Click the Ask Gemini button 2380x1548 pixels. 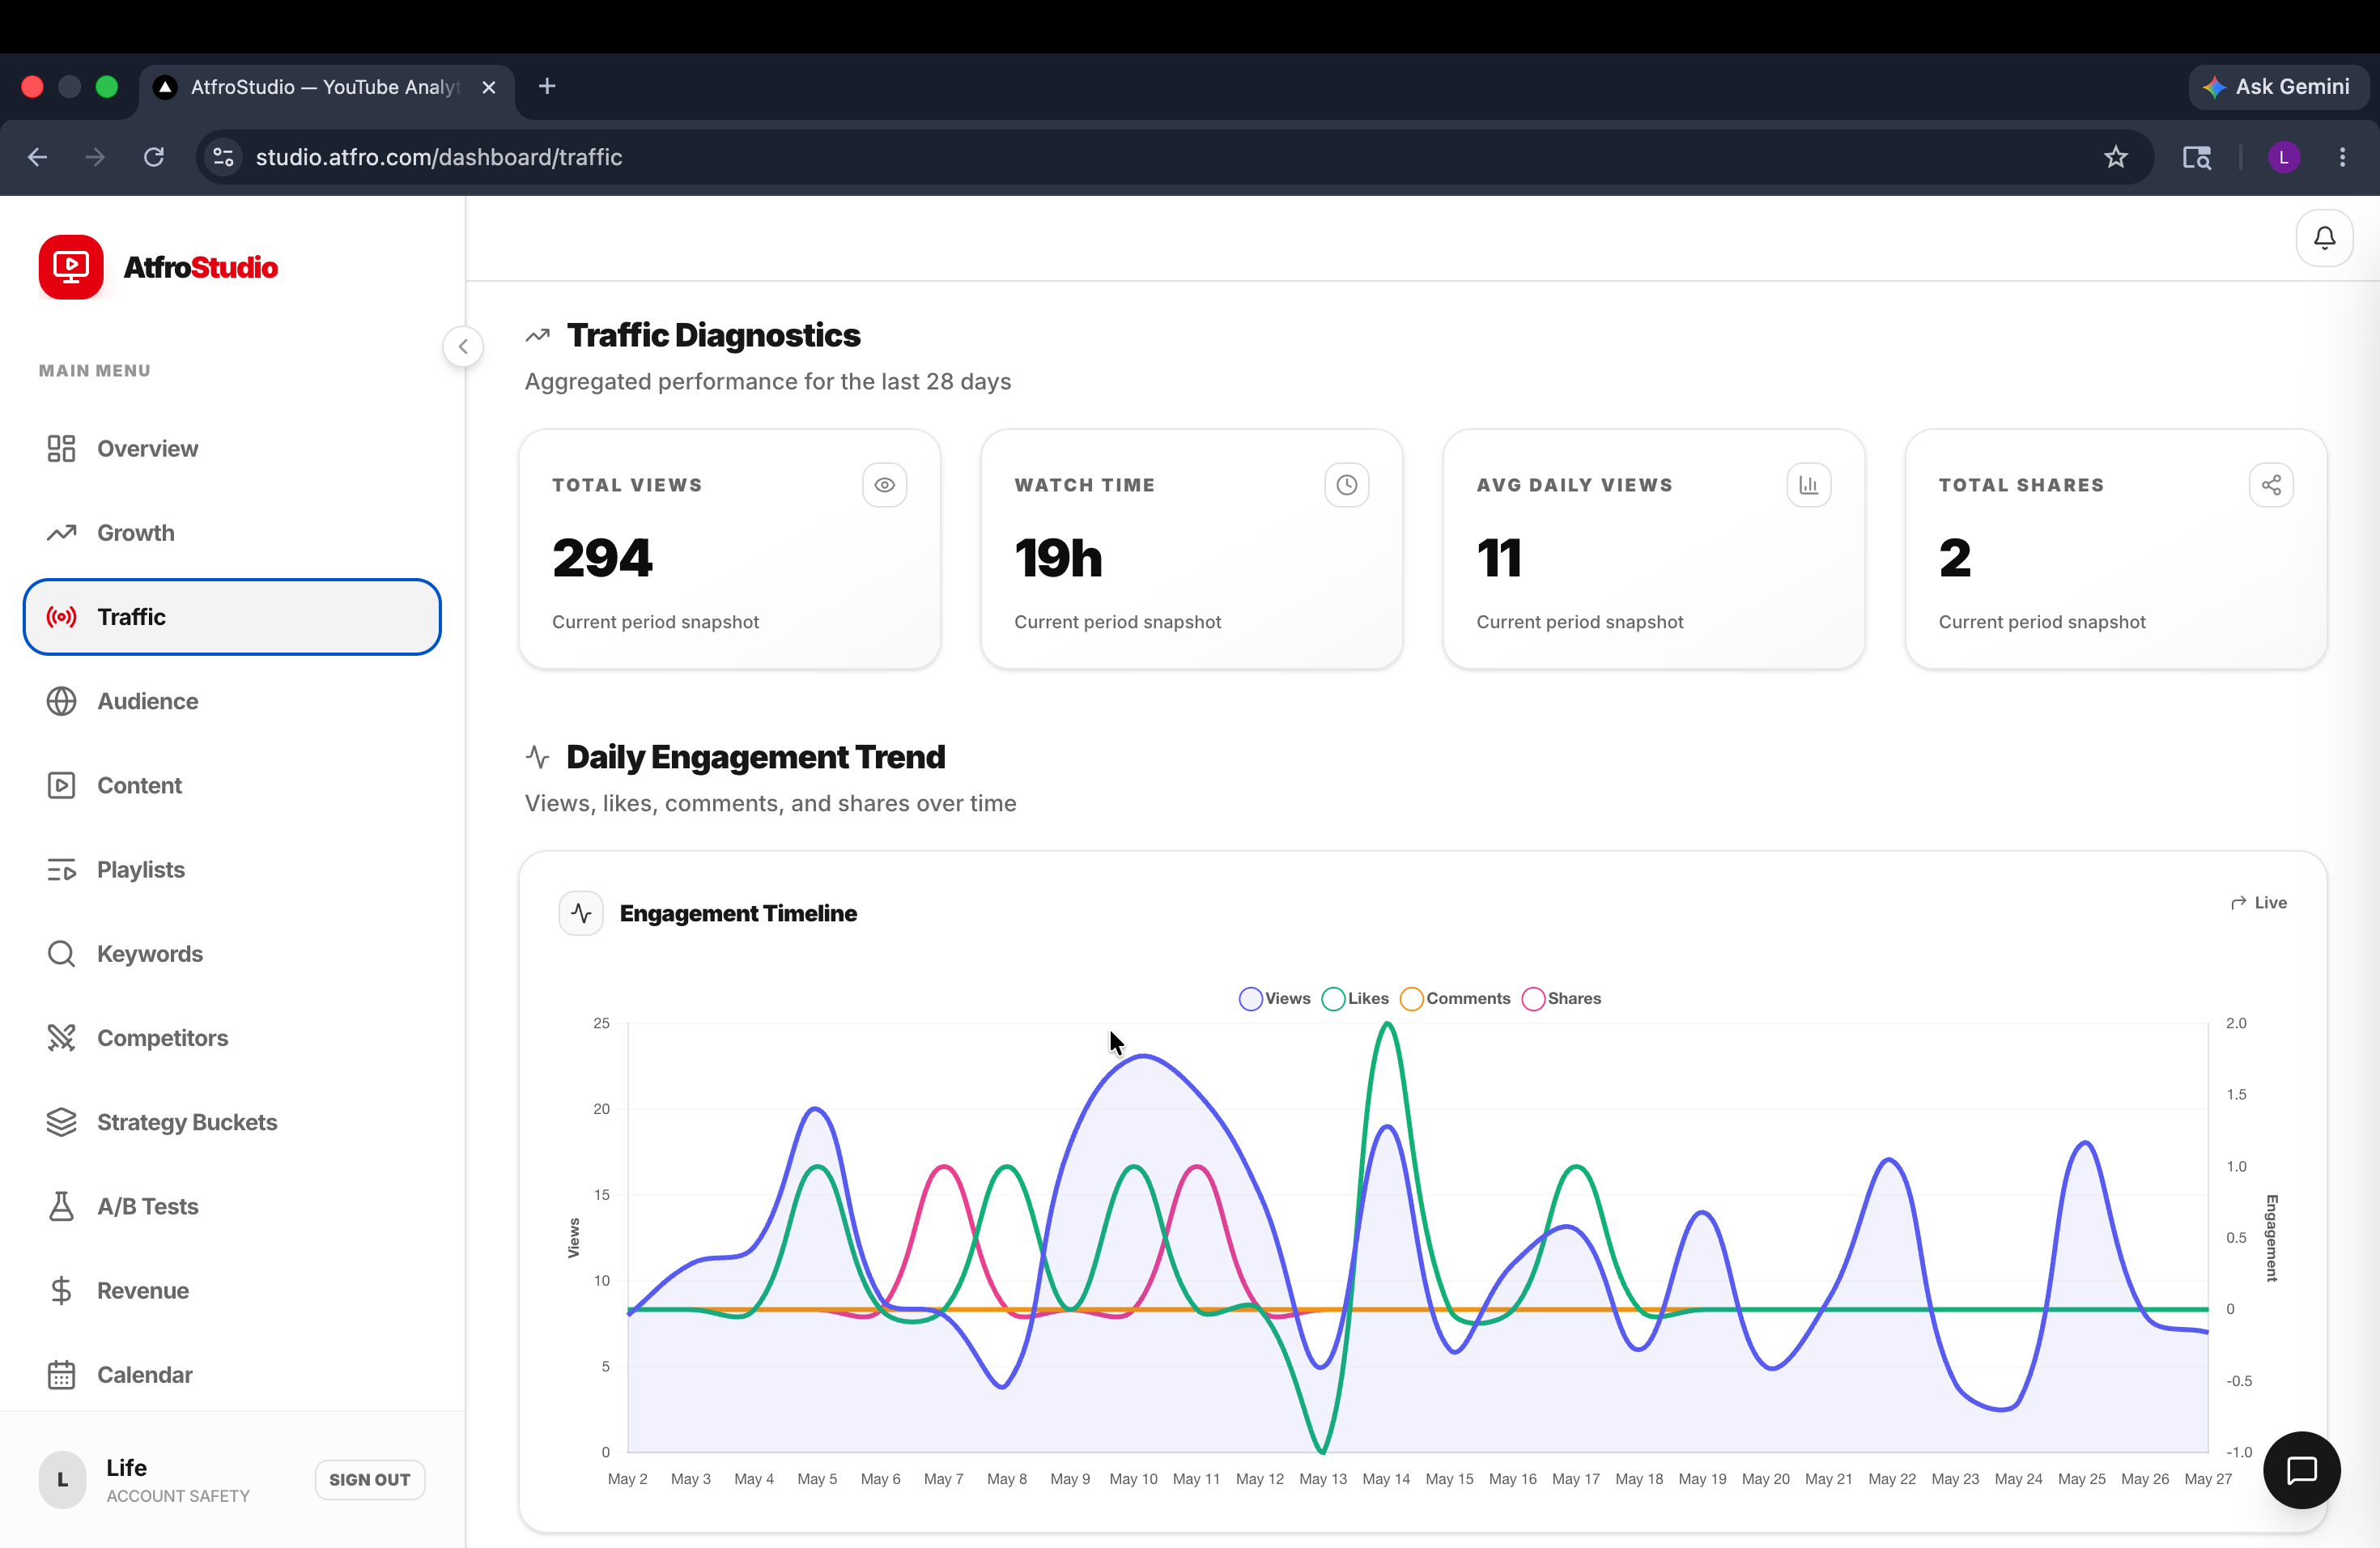[x=2277, y=87]
